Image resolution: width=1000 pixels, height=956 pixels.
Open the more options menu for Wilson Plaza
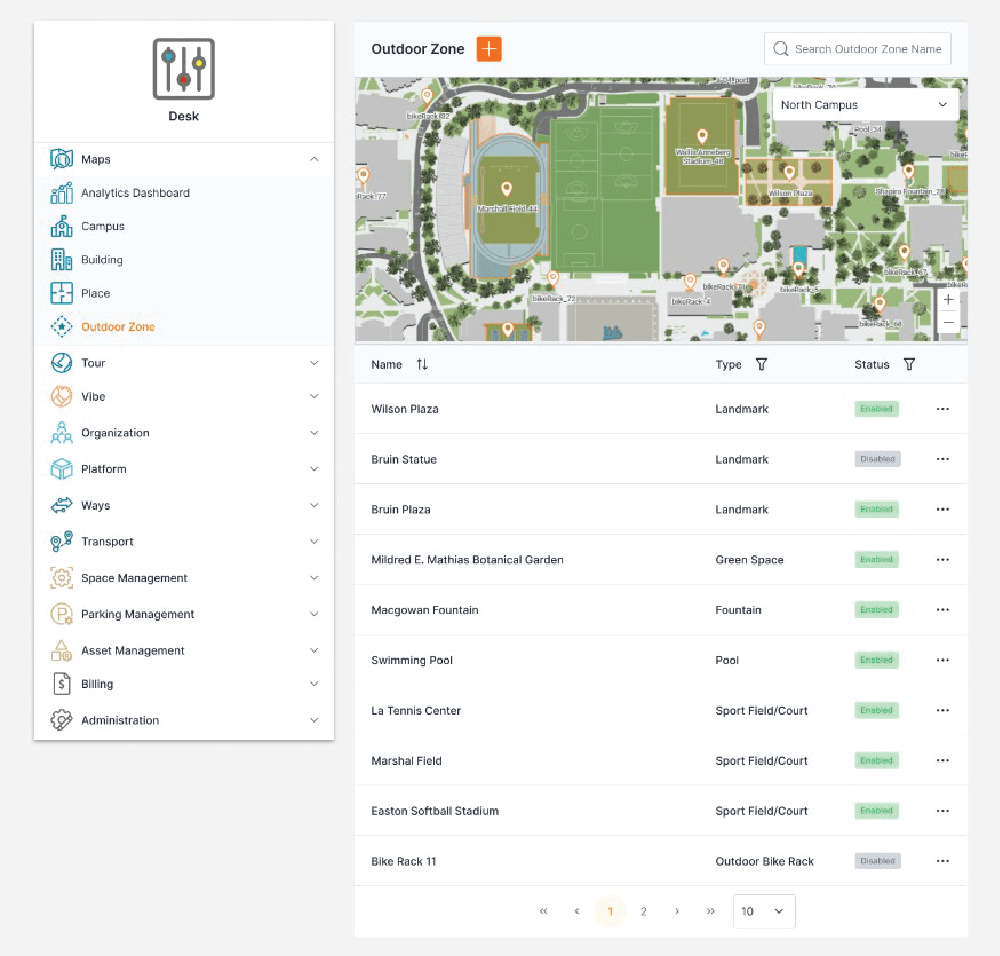[942, 409]
